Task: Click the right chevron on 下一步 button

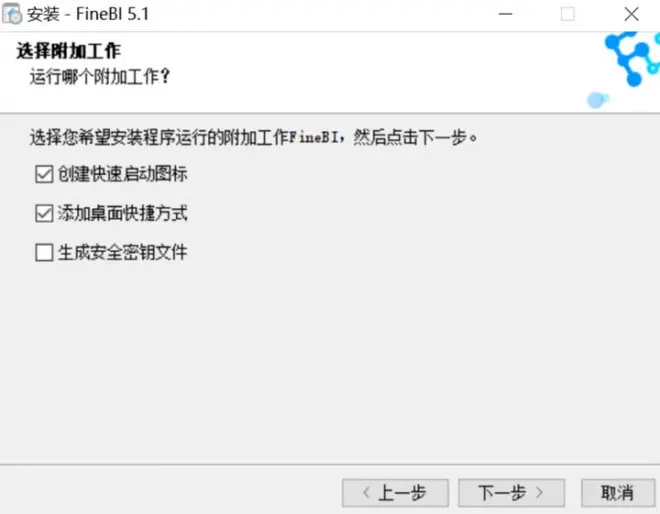Action: tap(540, 492)
